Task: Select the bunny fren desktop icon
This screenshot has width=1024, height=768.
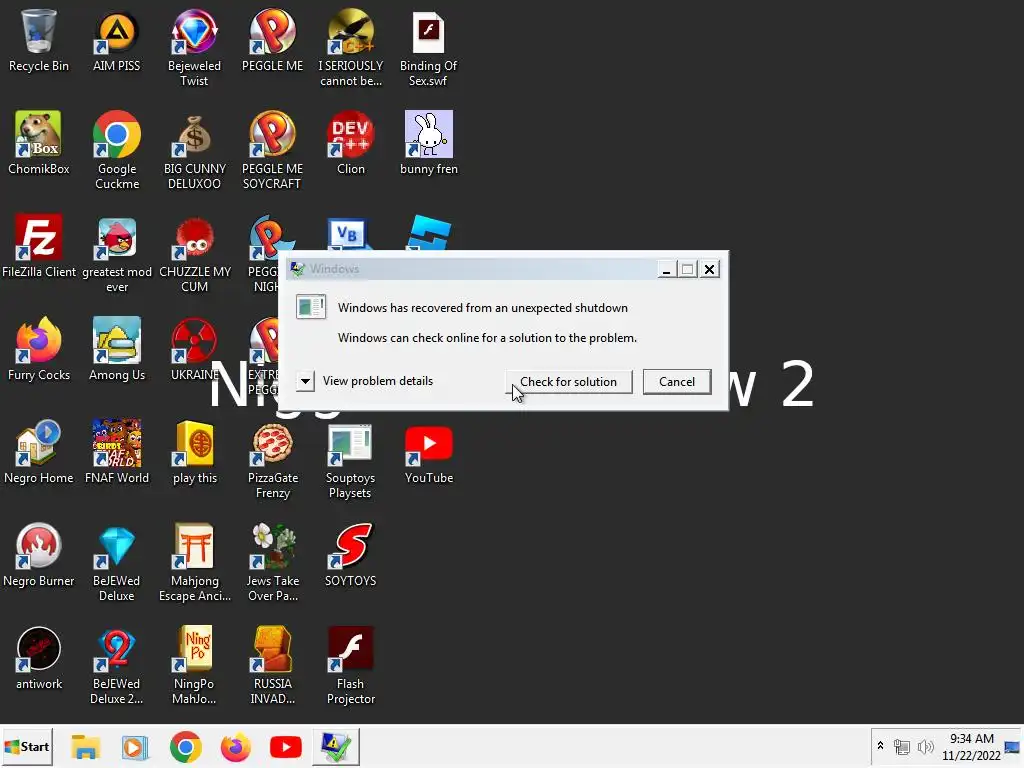Action: 428,142
